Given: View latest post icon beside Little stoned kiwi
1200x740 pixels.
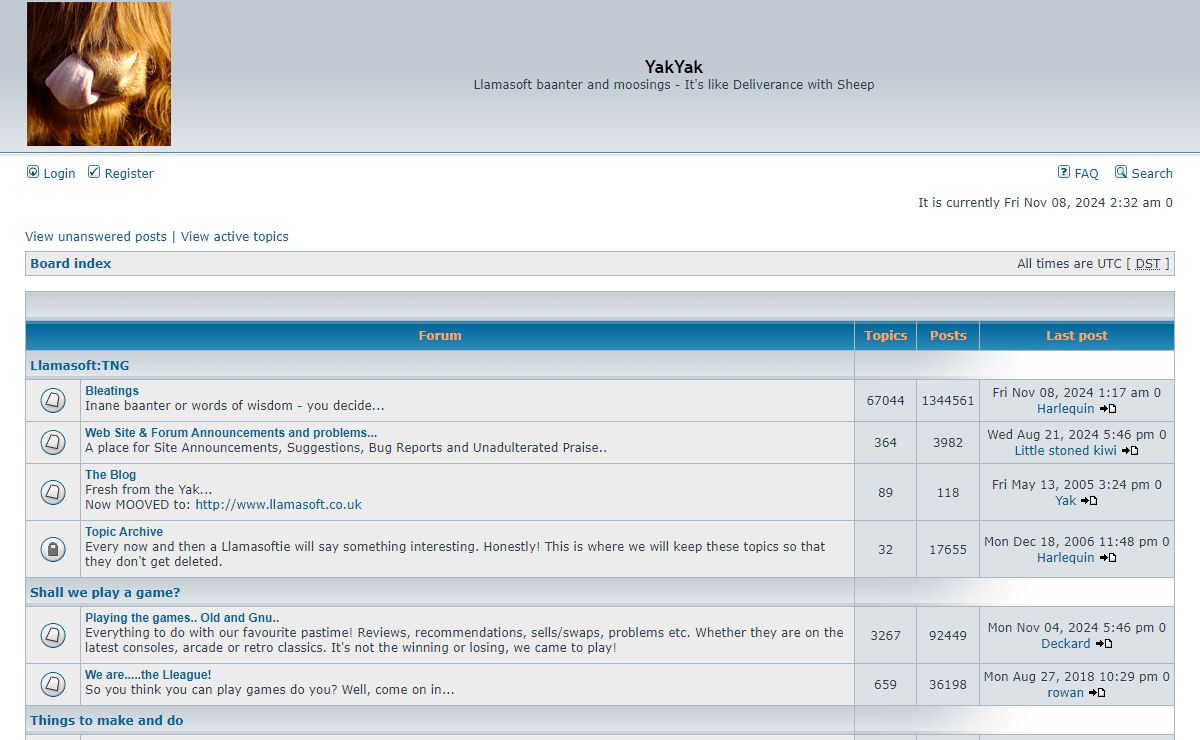Looking at the screenshot, I should pyautogui.click(x=1130, y=451).
